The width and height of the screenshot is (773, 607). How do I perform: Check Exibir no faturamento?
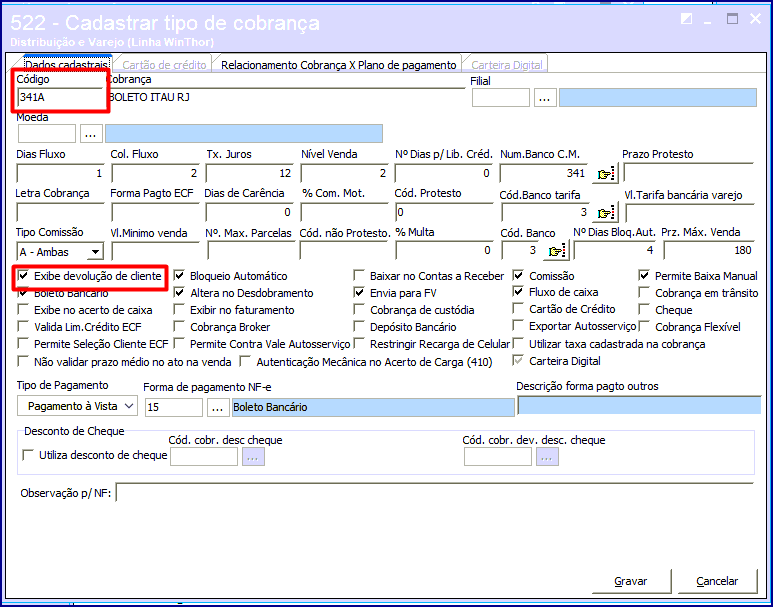[x=179, y=310]
